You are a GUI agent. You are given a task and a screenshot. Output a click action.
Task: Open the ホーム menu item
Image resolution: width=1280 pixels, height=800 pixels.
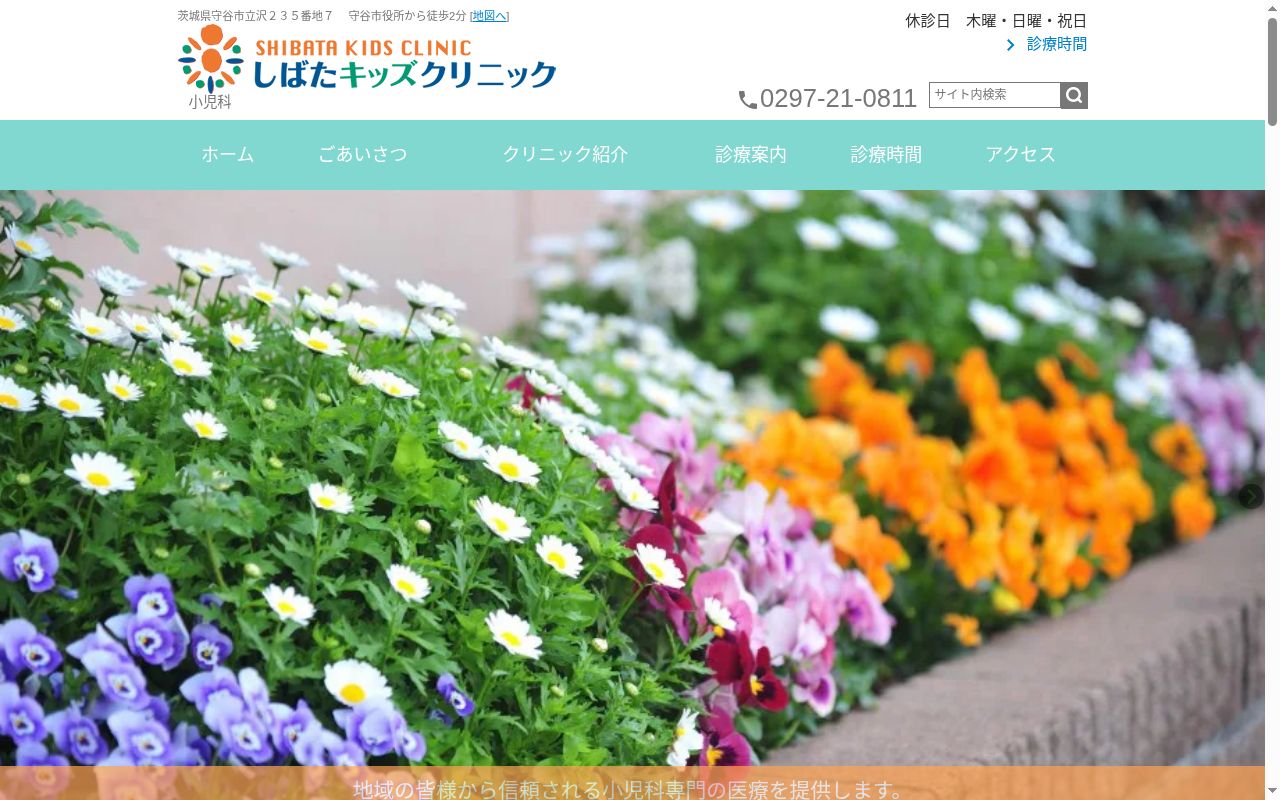pos(228,155)
